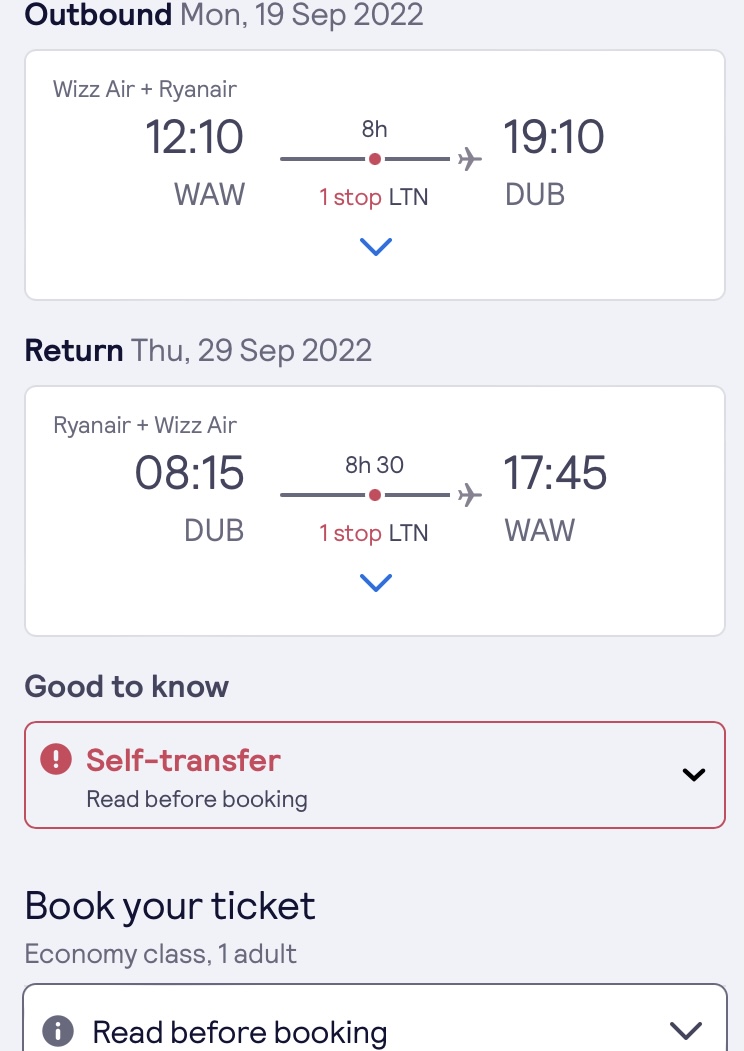Screen dimensions: 744x1051
Task: Select the outbound 1 stop LTN label
Action: (x=373, y=197)
